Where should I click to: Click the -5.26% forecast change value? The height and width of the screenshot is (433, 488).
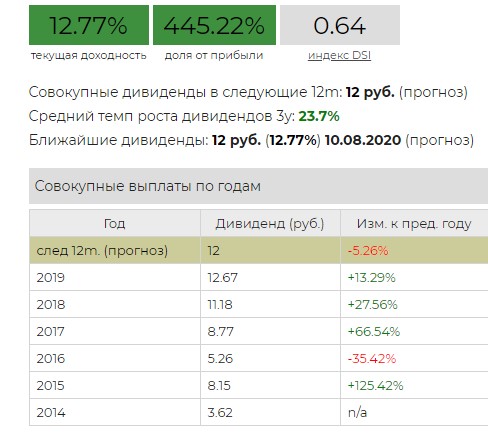(x=368, y=250)
